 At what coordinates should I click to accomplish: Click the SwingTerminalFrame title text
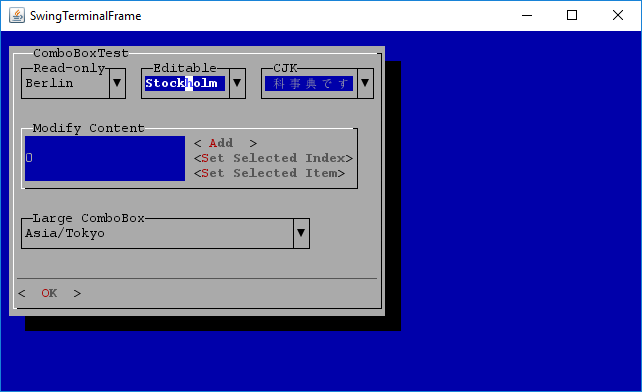[x=86, y=16]
